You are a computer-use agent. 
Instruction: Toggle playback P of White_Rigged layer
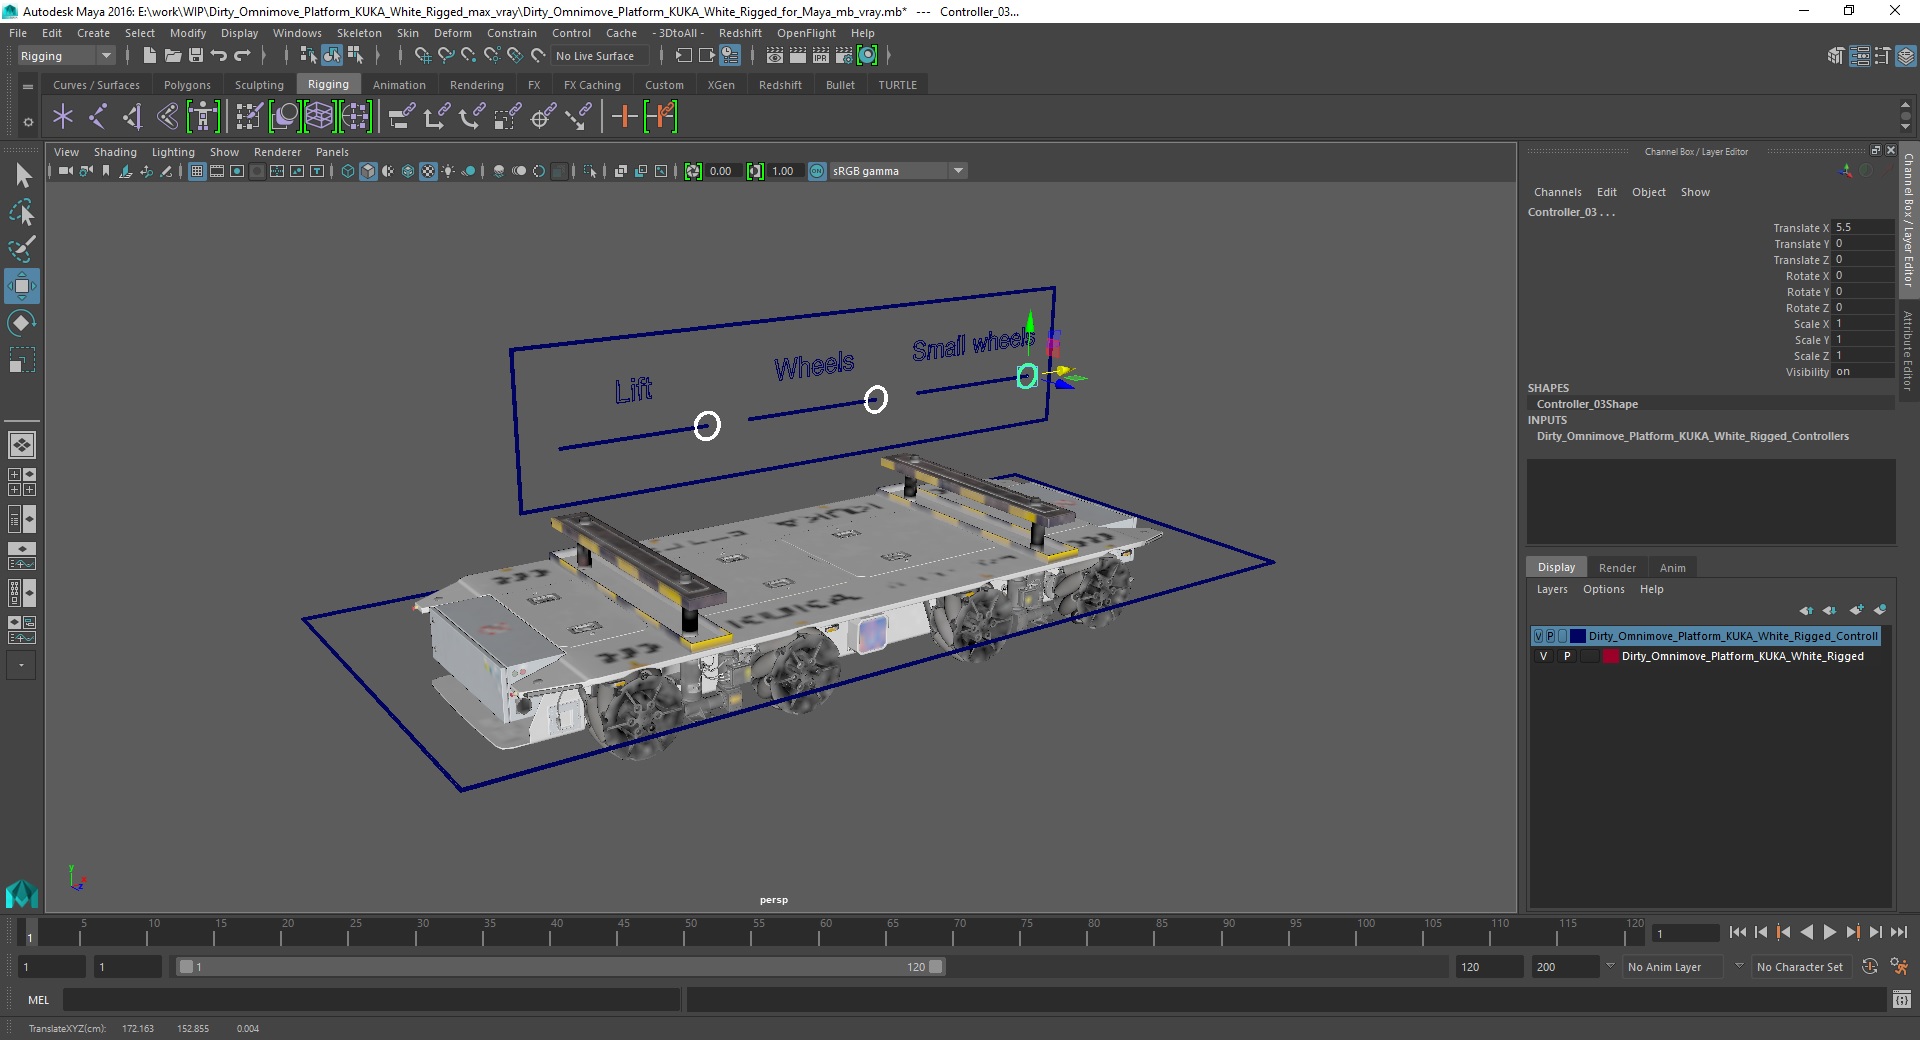1567,657
